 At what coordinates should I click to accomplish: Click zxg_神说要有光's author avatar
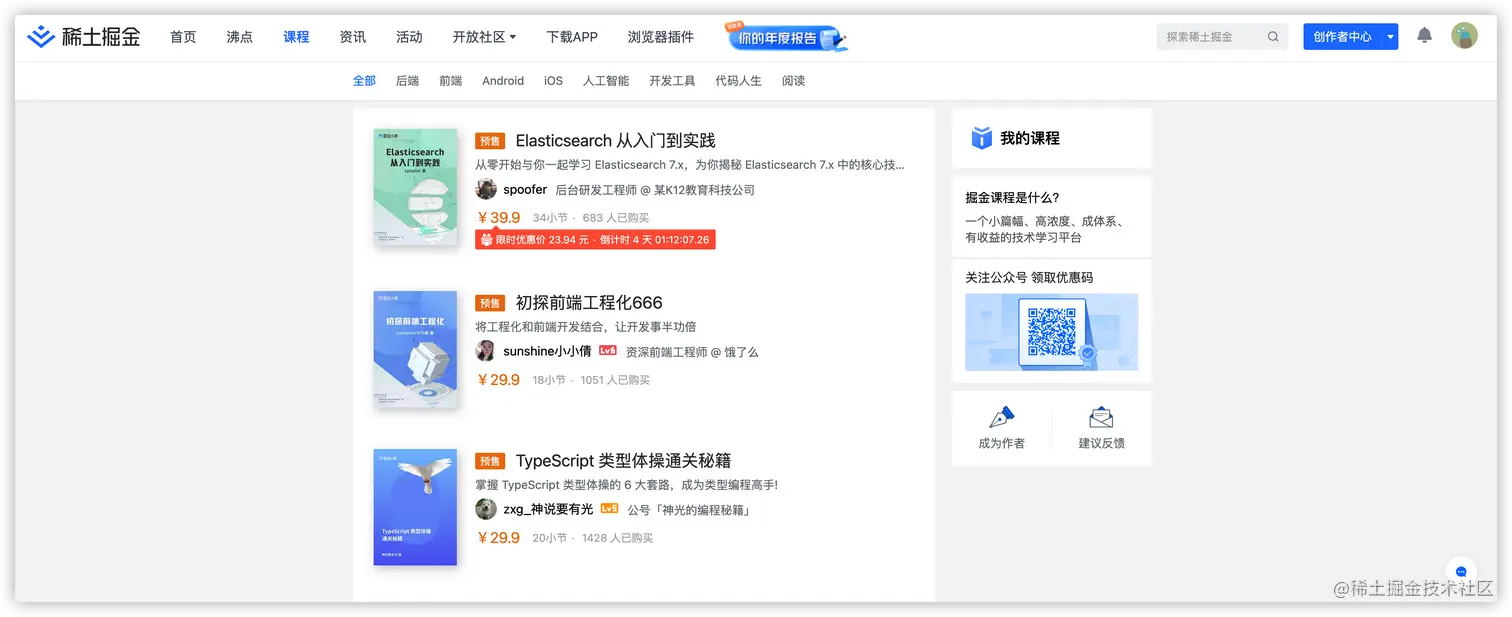(486, 509)
